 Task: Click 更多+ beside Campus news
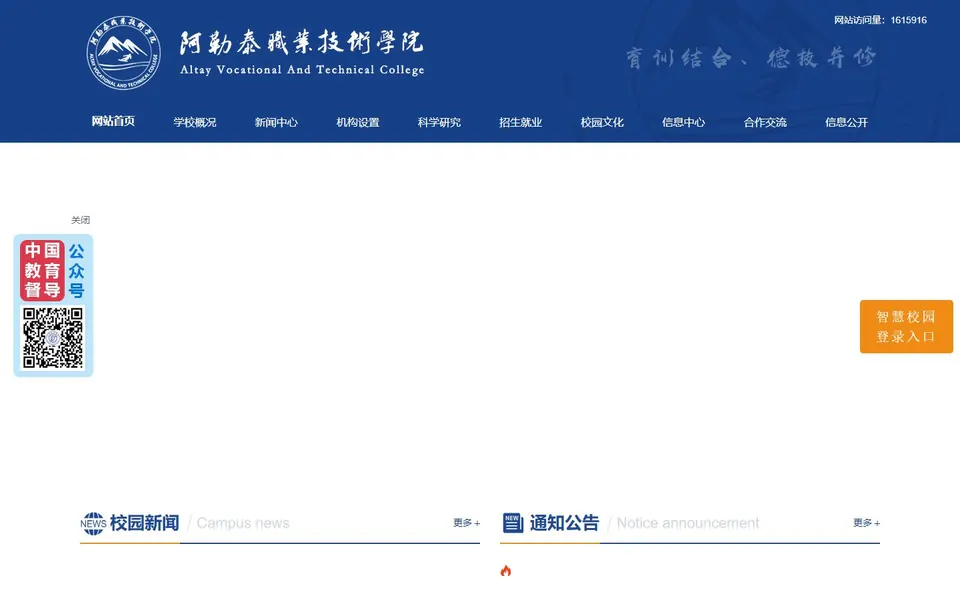point(467,523)
